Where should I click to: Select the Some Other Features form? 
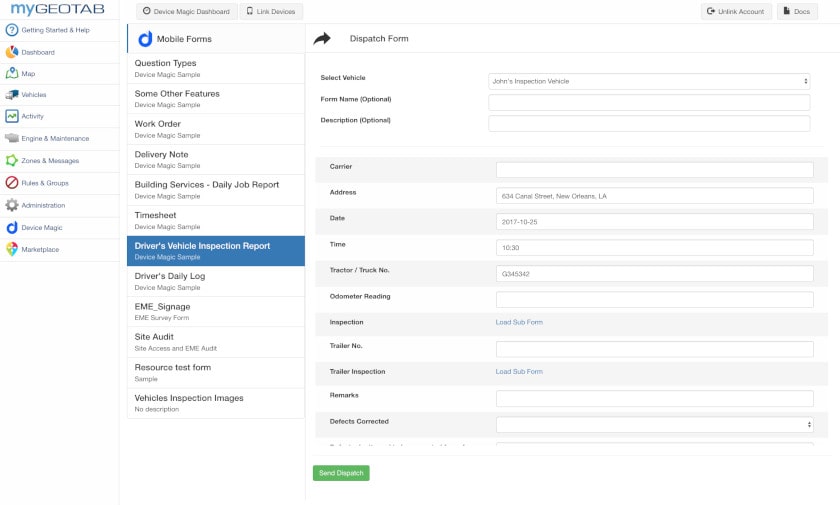click(x=216, y=99)
